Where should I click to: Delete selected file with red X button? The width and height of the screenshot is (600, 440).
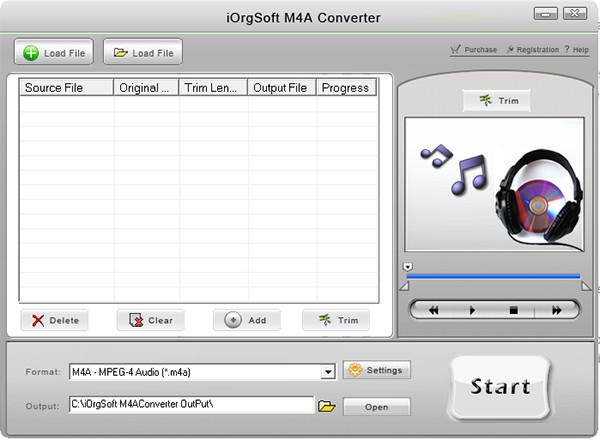click(55, 320)
